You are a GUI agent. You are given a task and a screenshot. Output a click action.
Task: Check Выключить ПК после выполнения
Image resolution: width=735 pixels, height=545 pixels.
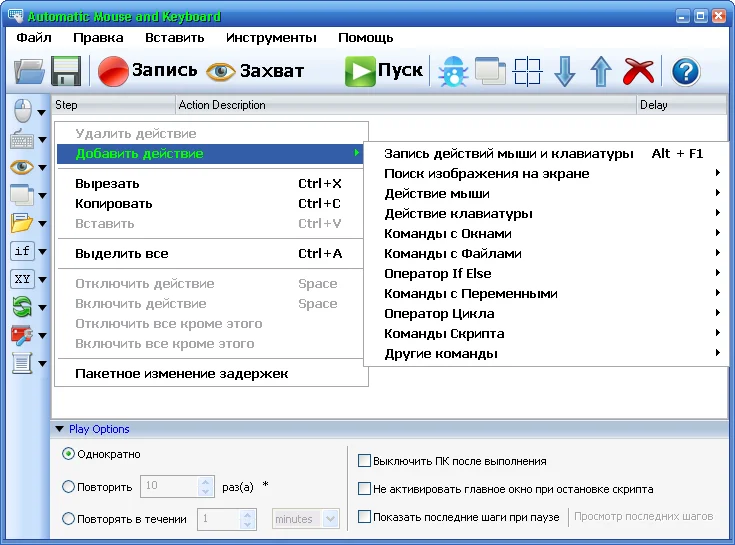(x=364, y=461)
